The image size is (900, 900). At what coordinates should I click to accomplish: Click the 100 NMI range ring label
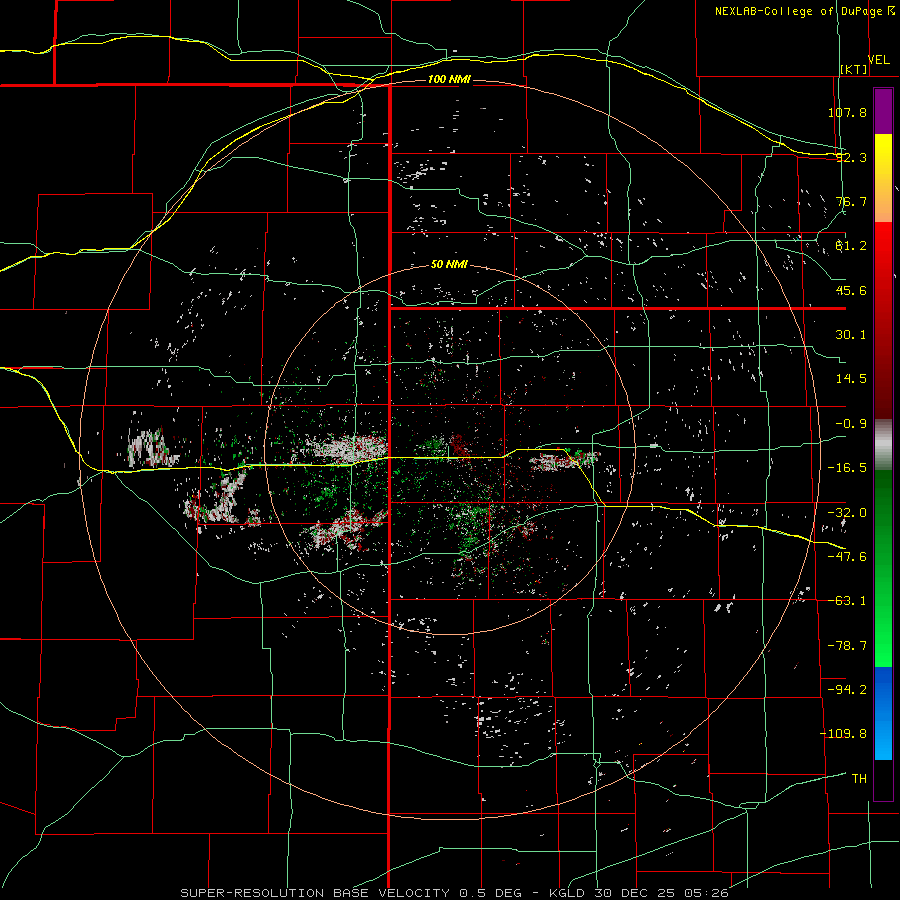click(x=449, y=79)
